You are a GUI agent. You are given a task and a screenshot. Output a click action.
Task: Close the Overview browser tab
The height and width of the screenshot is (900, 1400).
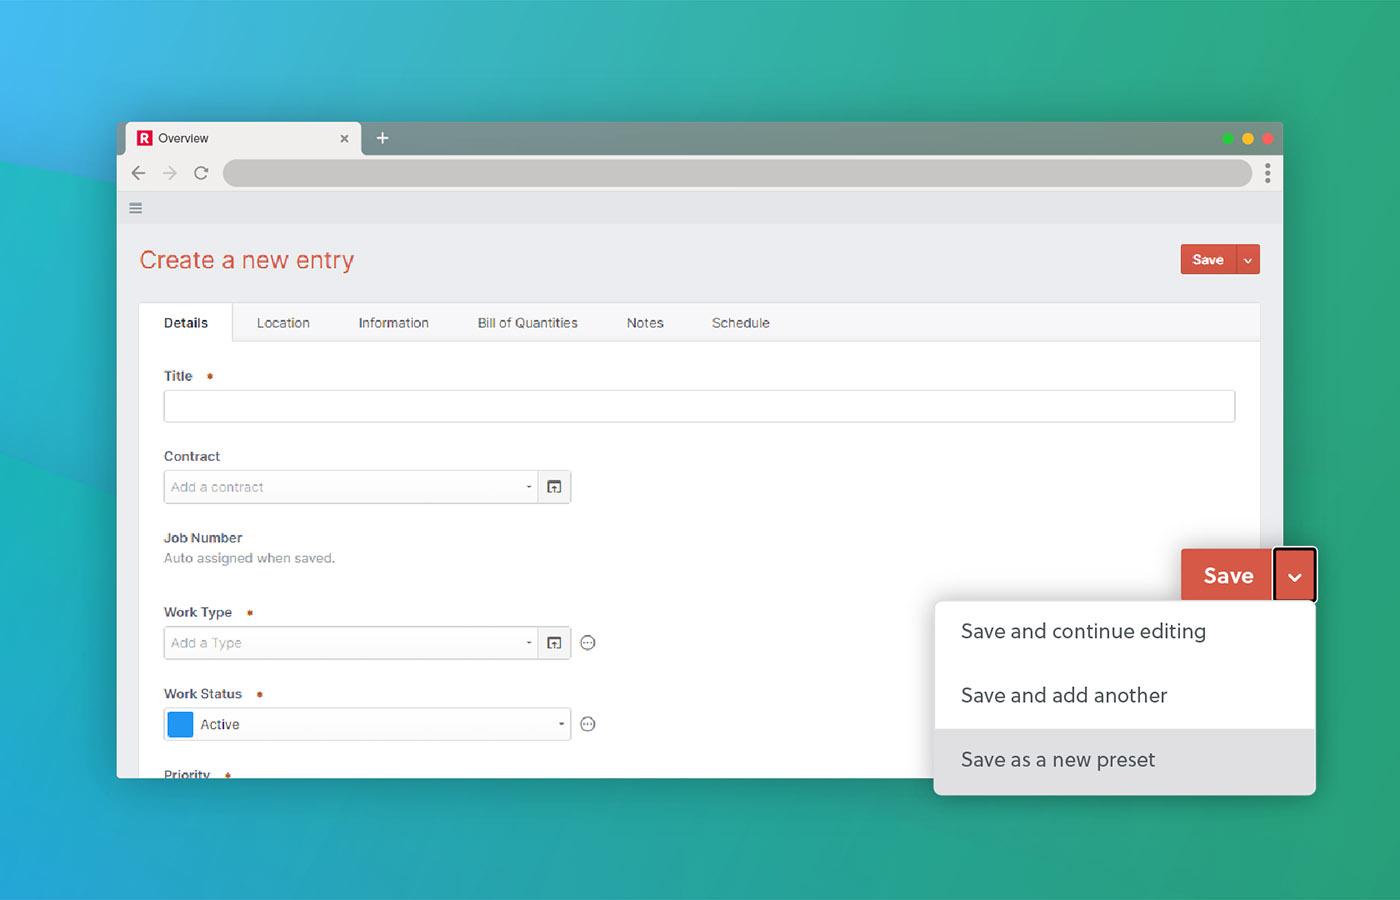pyautogui.click(x=344, y=138)
